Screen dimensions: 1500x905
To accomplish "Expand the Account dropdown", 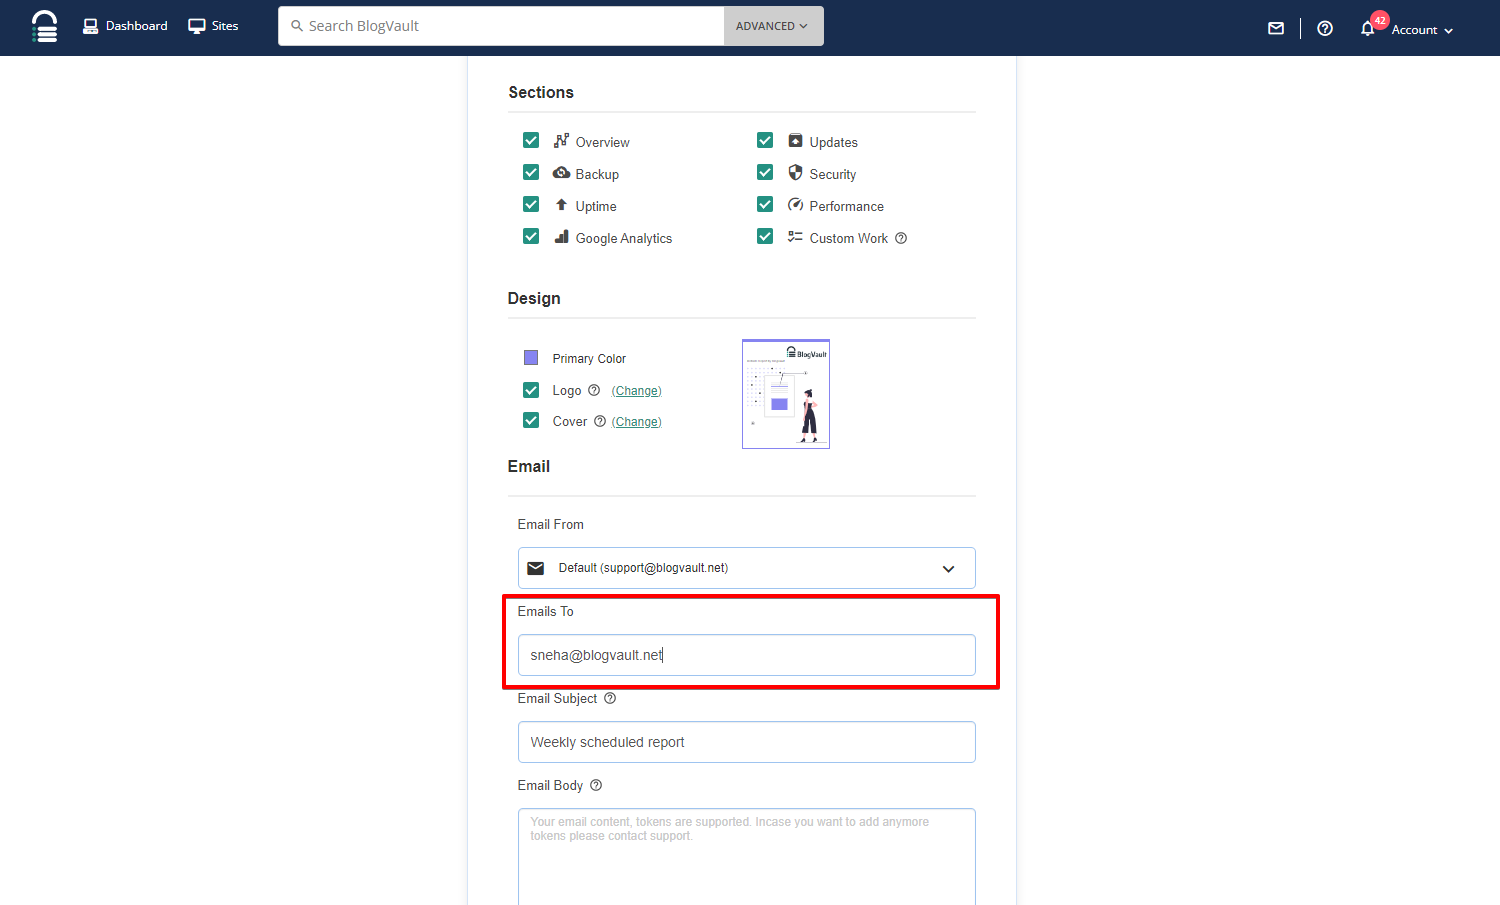I will click(x=1422, y=30).
